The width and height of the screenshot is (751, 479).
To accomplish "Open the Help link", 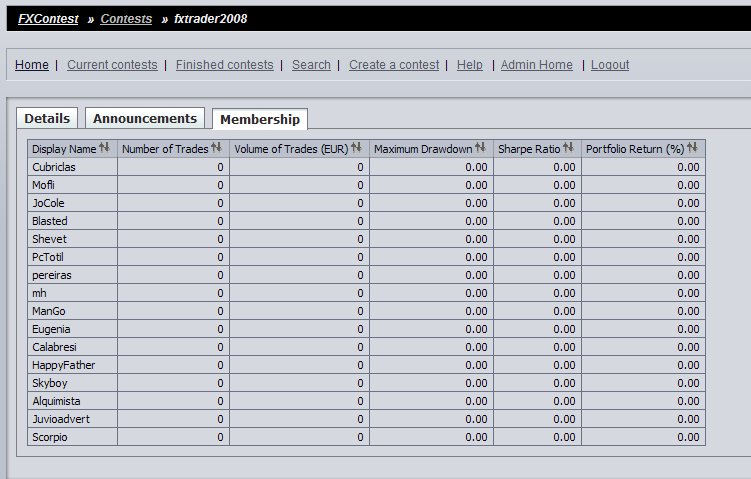I will 469,65.
